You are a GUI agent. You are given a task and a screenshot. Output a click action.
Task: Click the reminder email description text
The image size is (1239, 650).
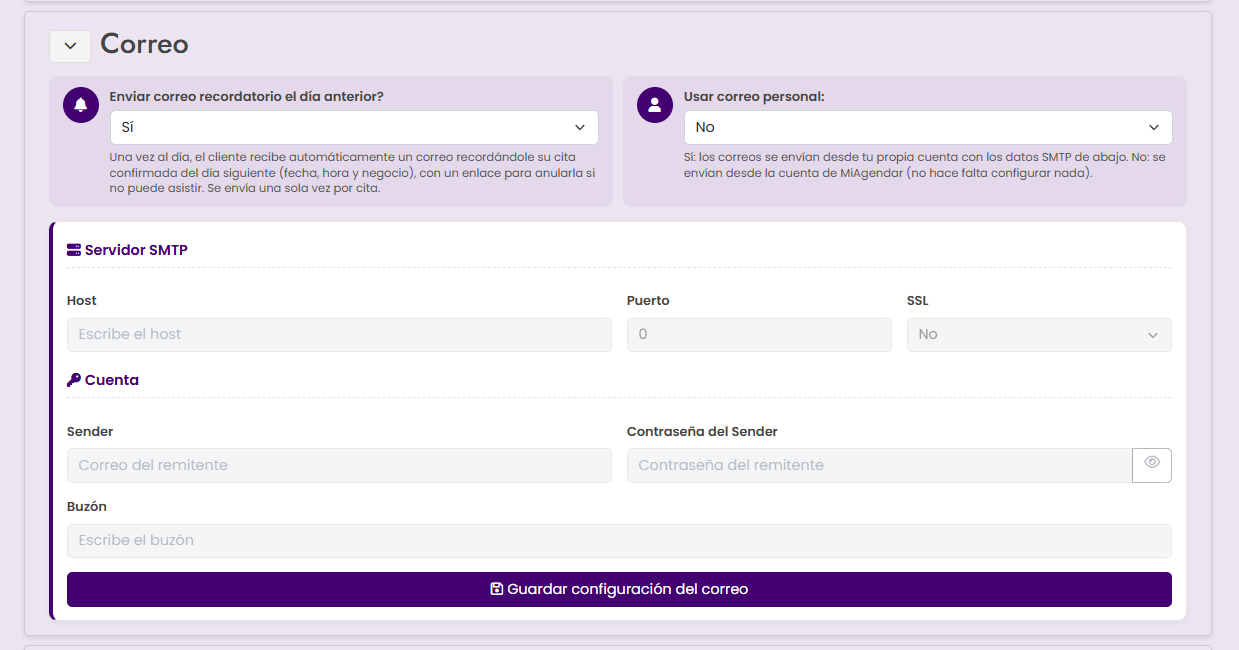click(x=352, y=173)
